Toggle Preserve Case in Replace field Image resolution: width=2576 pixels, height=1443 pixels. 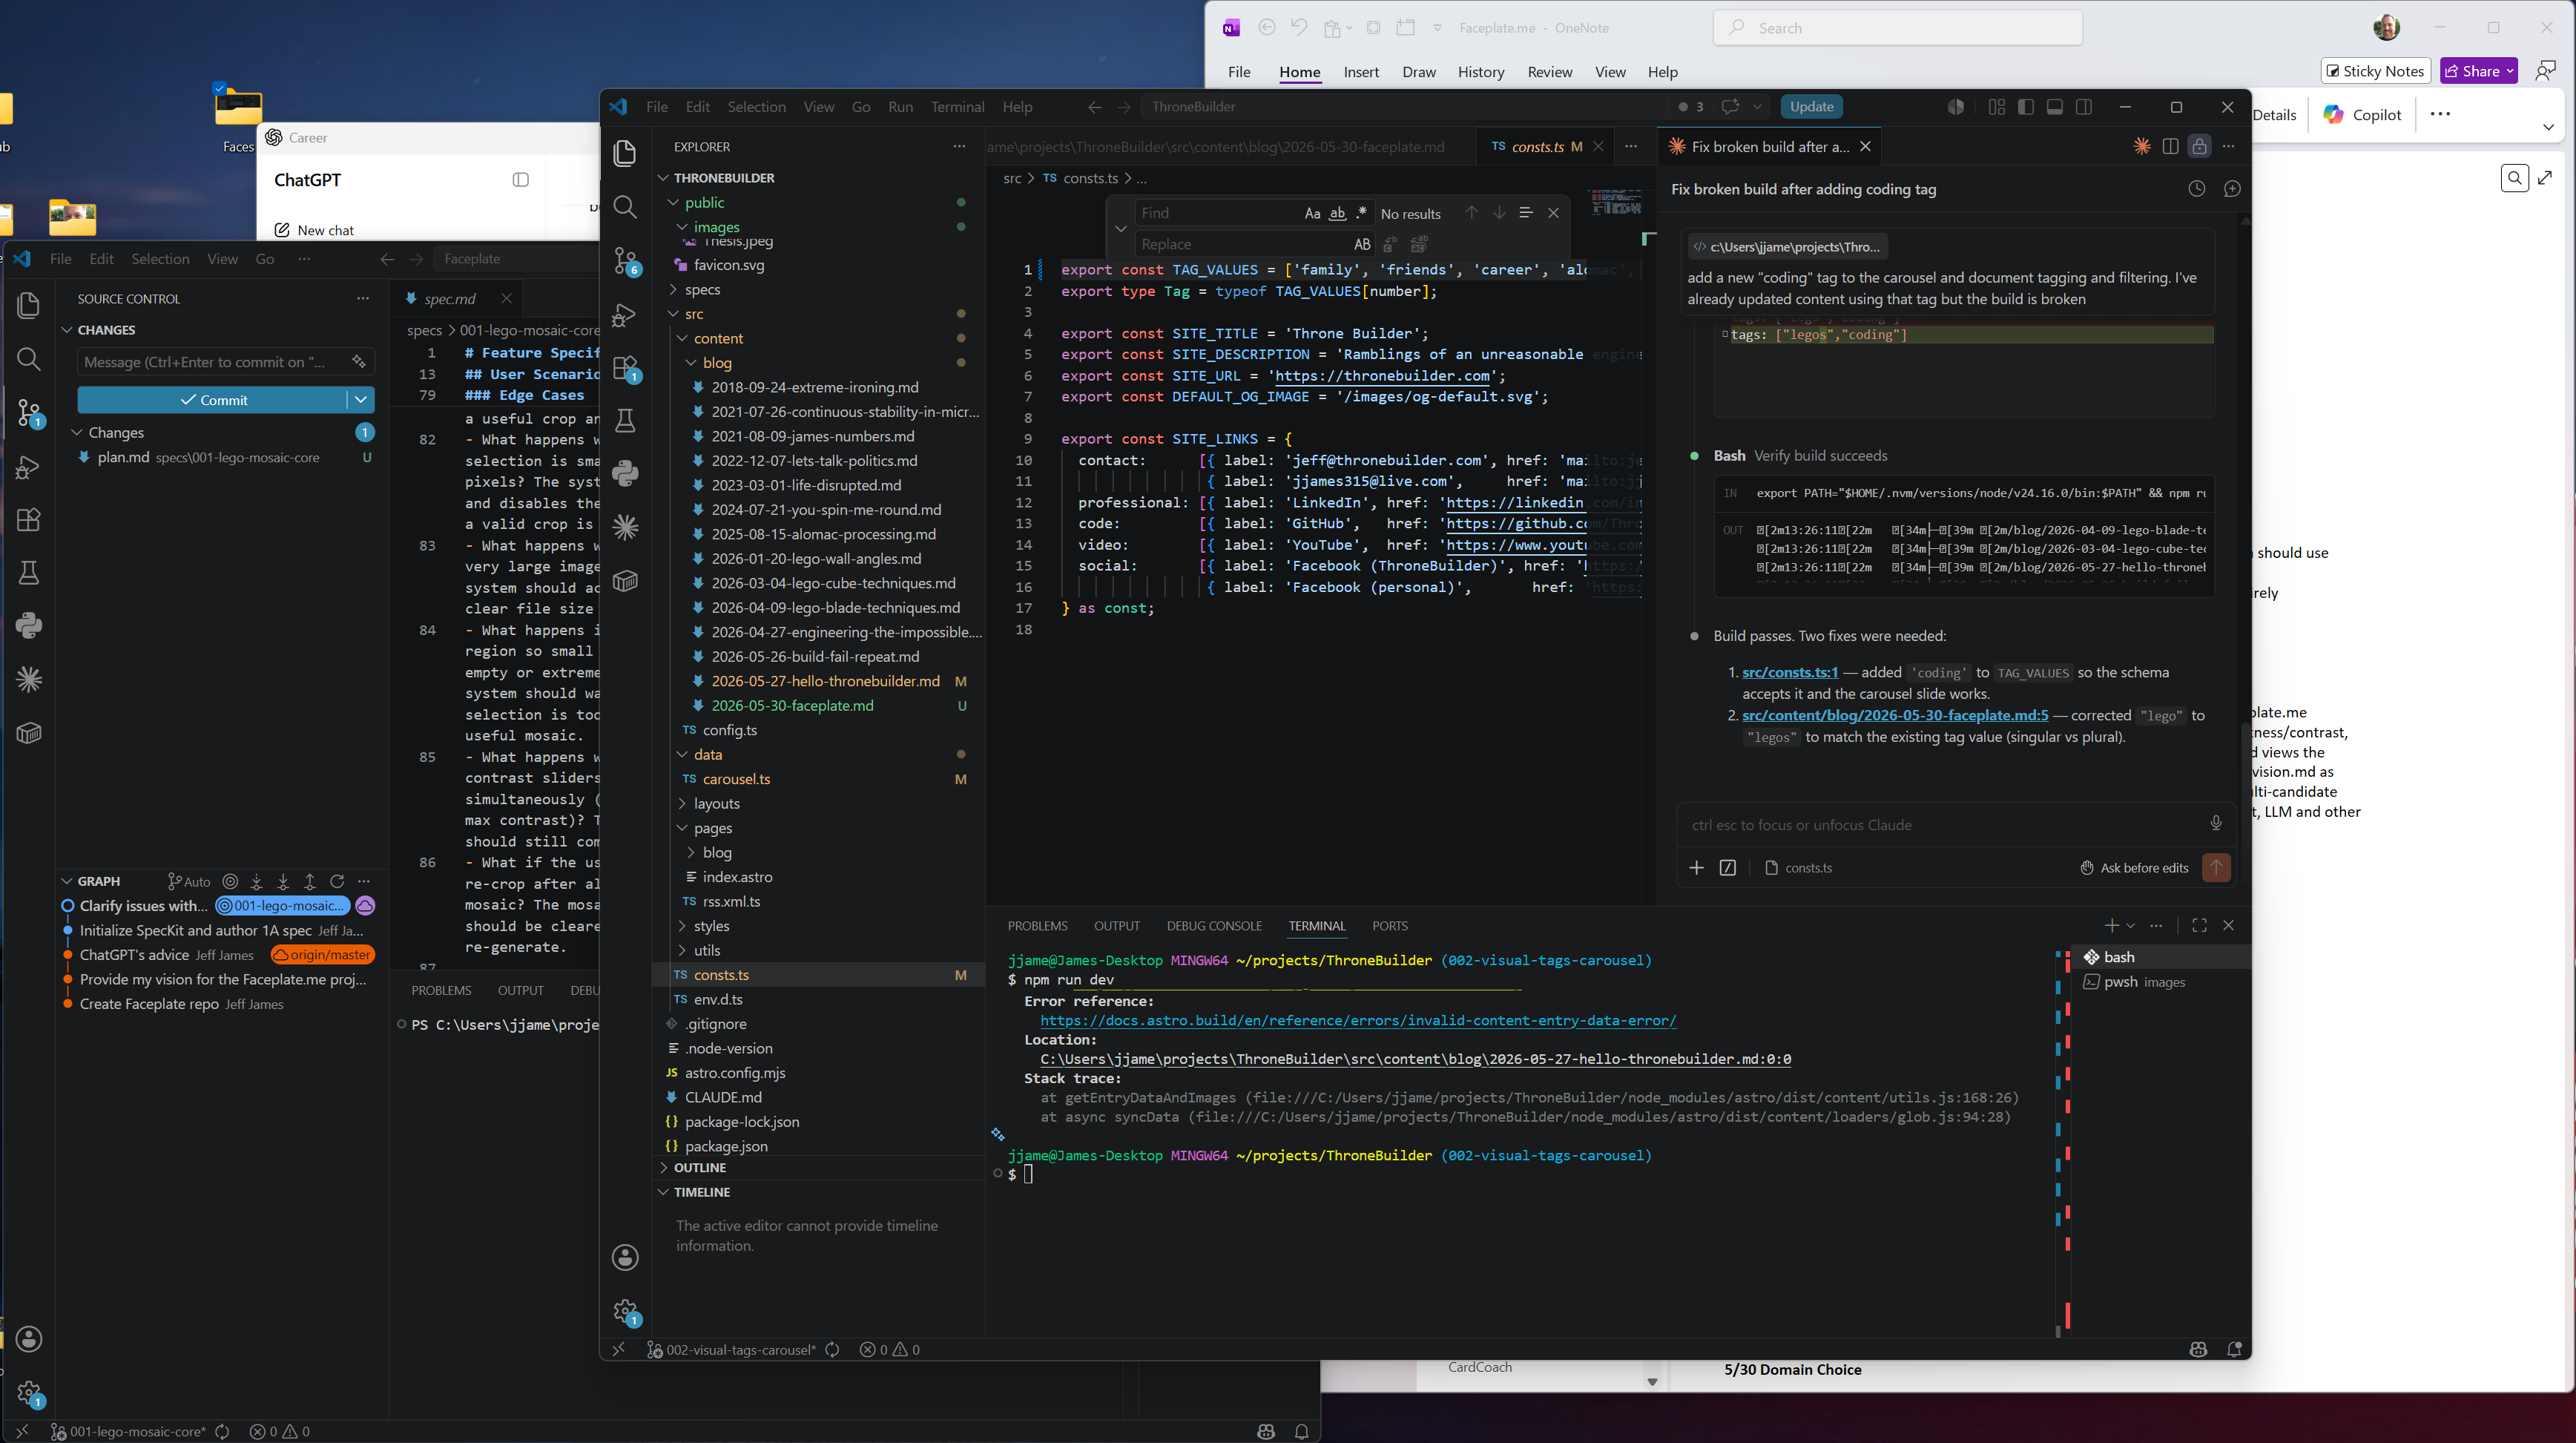1361,244
